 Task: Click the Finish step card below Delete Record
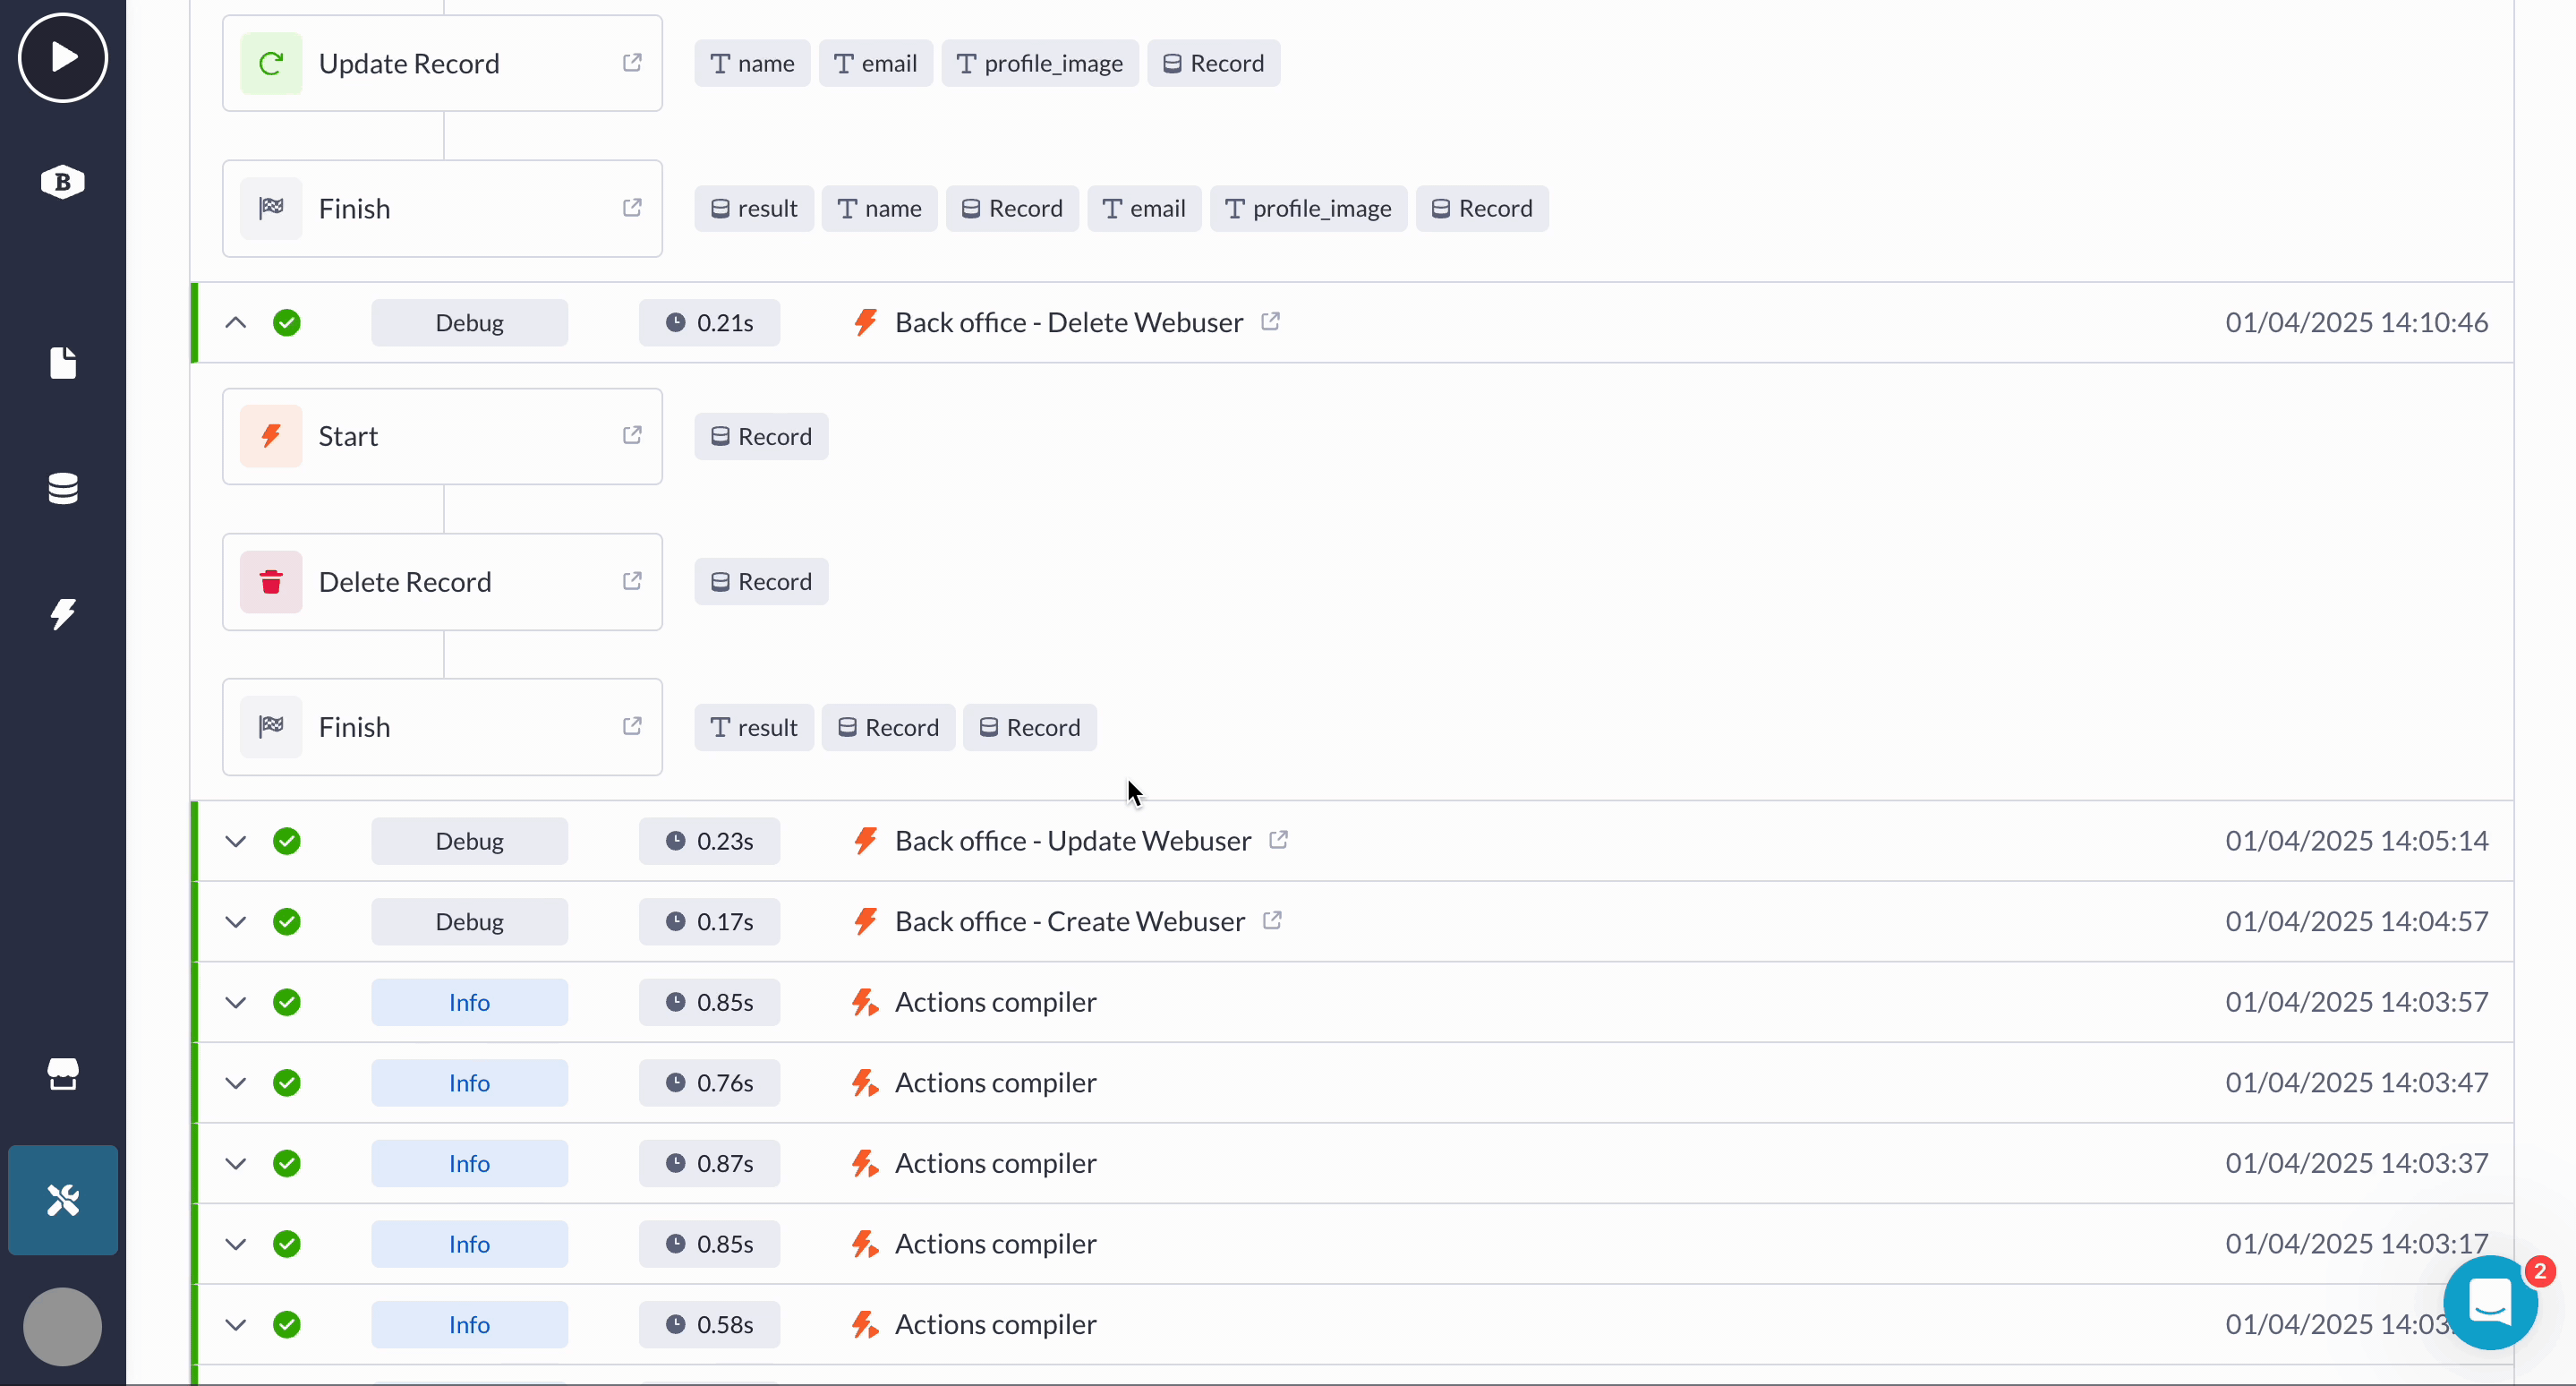point(442,727)
